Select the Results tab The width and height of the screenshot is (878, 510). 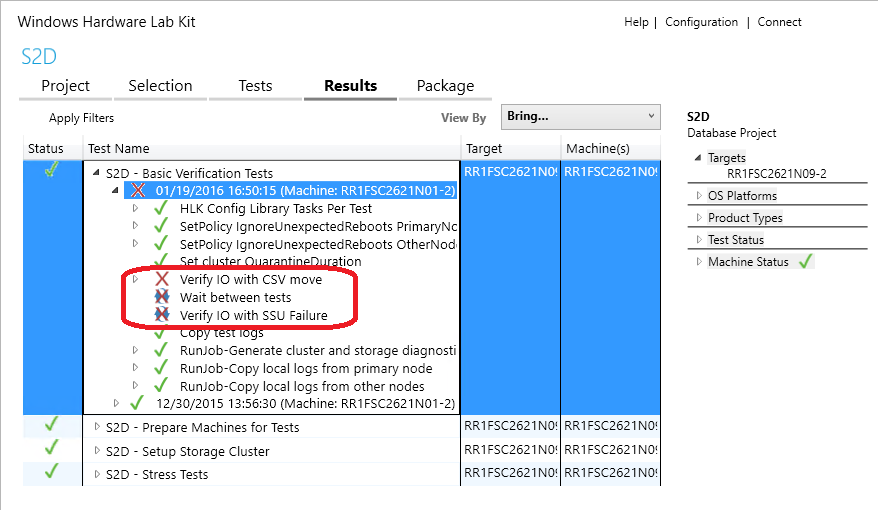tap(351, 86)
